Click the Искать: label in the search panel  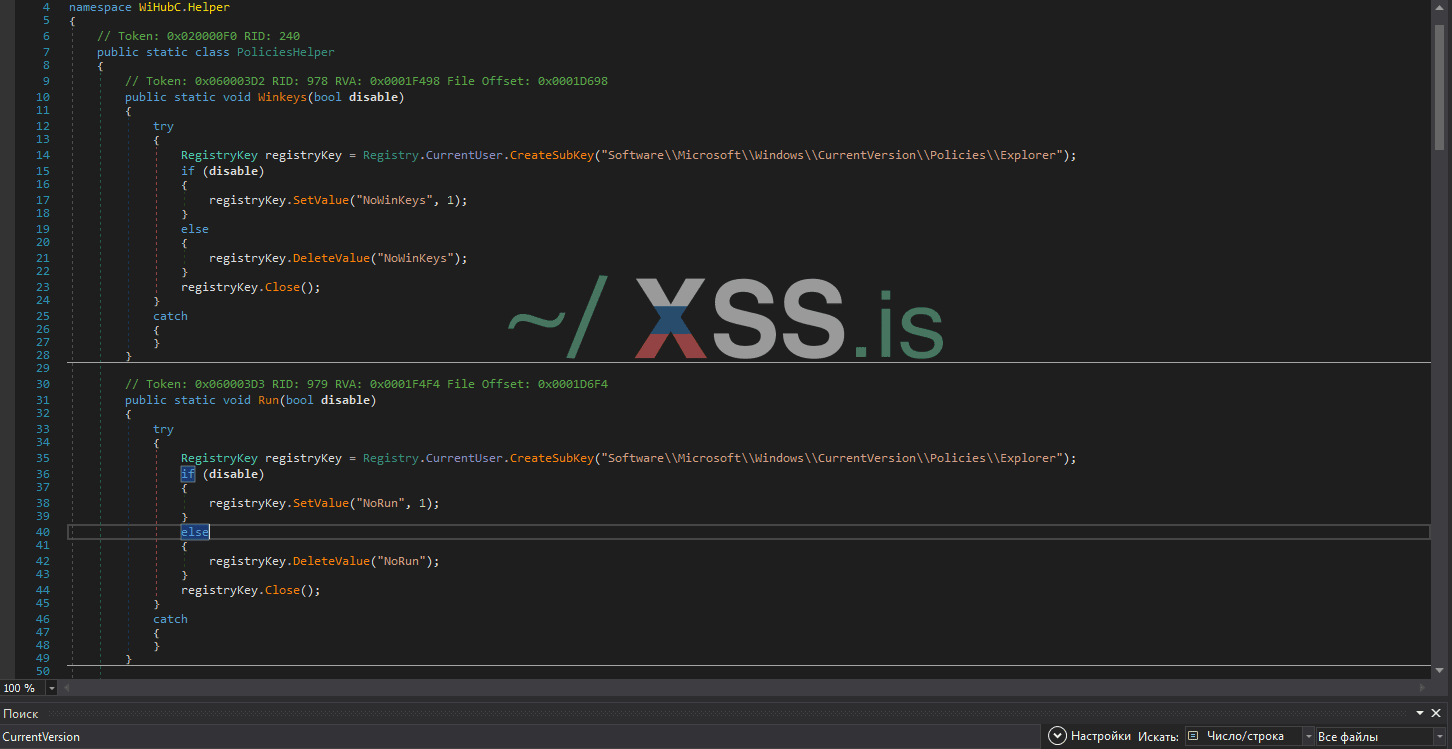[1158, 736]
